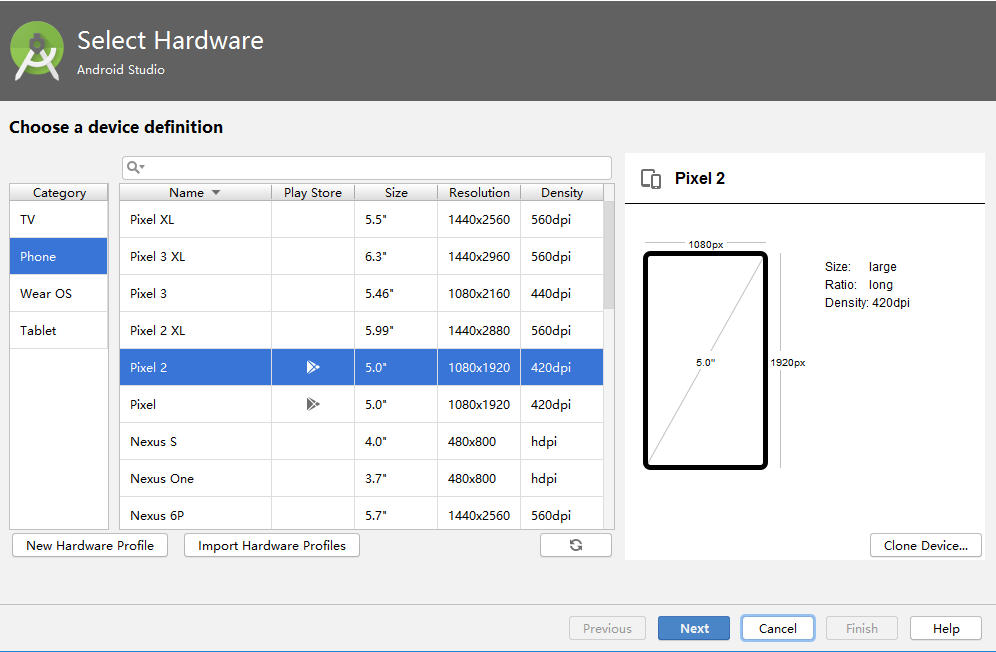Click the 3.7" size cell
Screen dimensions: 996x652
(396, 478)
